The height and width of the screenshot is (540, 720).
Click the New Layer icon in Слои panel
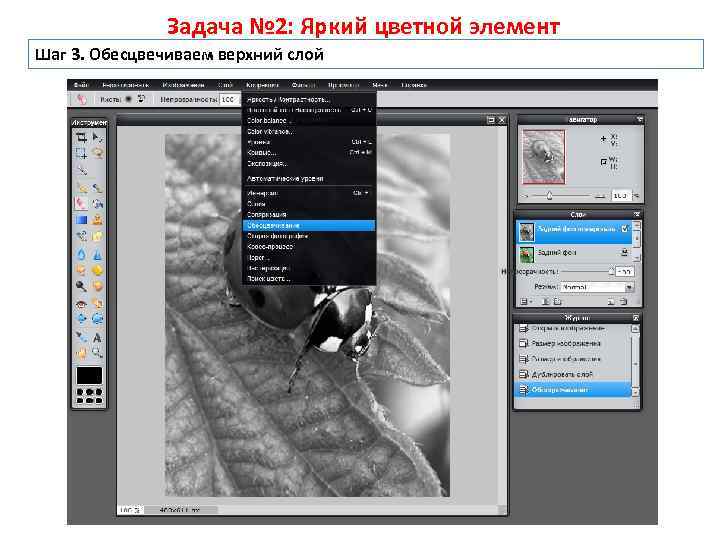pyautogui.click(x=611, y=302)
